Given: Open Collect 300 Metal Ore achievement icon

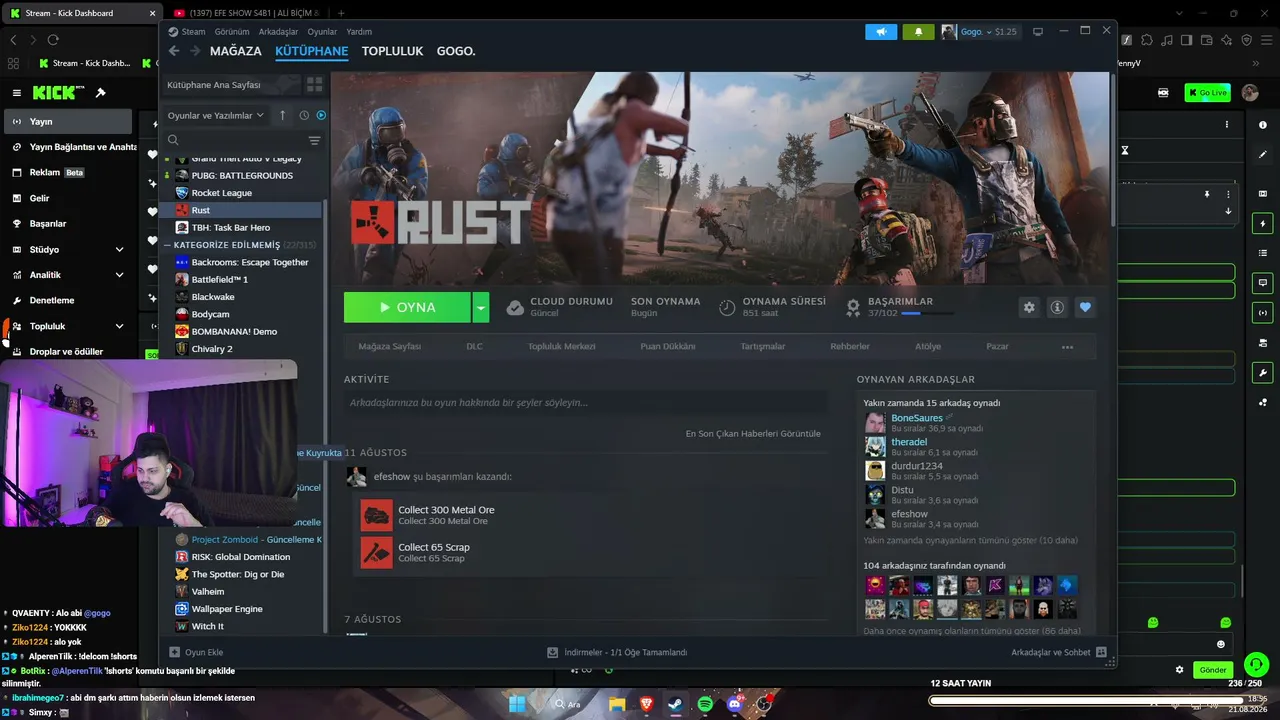Looking at the screenshot, I should coord(377,515).
